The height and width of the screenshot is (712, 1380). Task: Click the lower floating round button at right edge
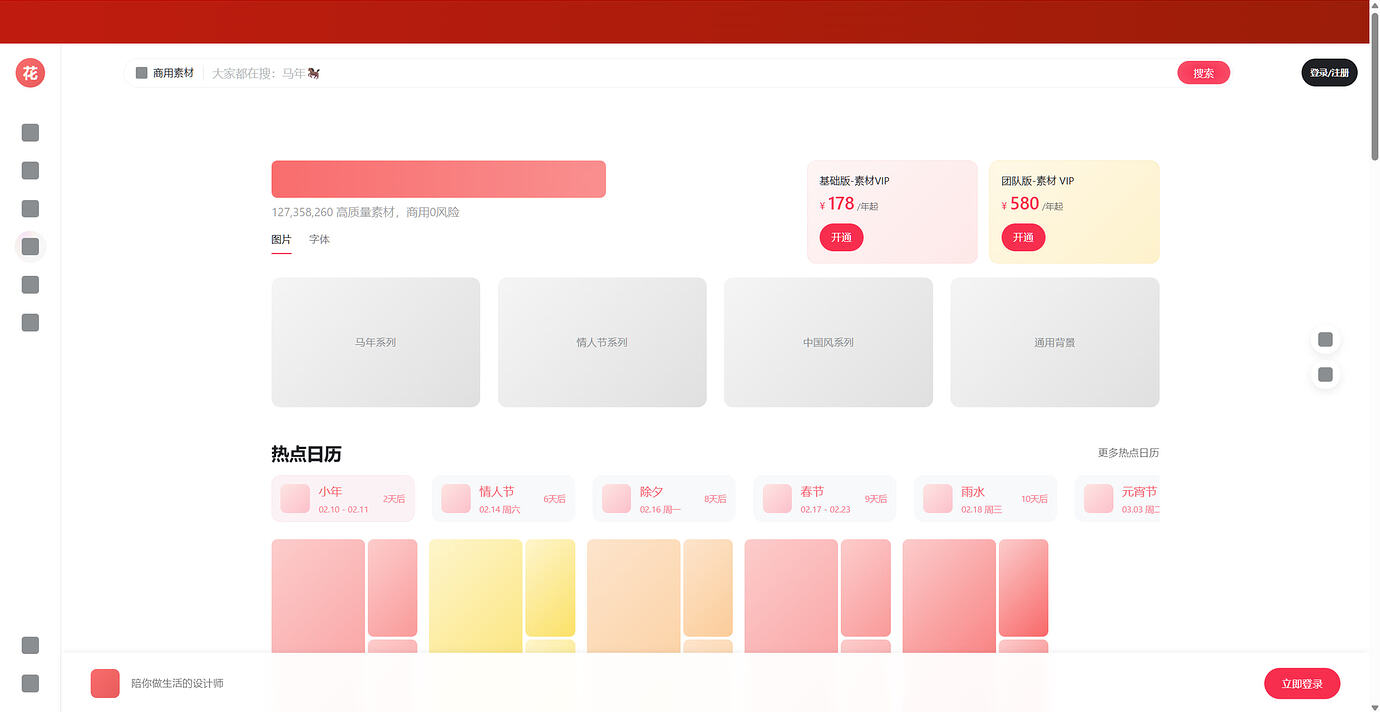coord(1325,375)
